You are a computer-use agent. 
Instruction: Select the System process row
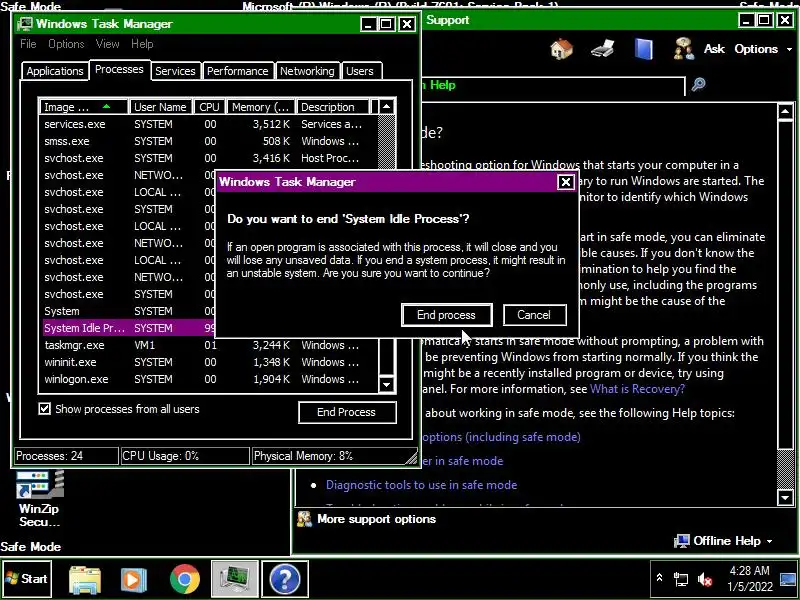pyautogui.click(x=129, y=311)
